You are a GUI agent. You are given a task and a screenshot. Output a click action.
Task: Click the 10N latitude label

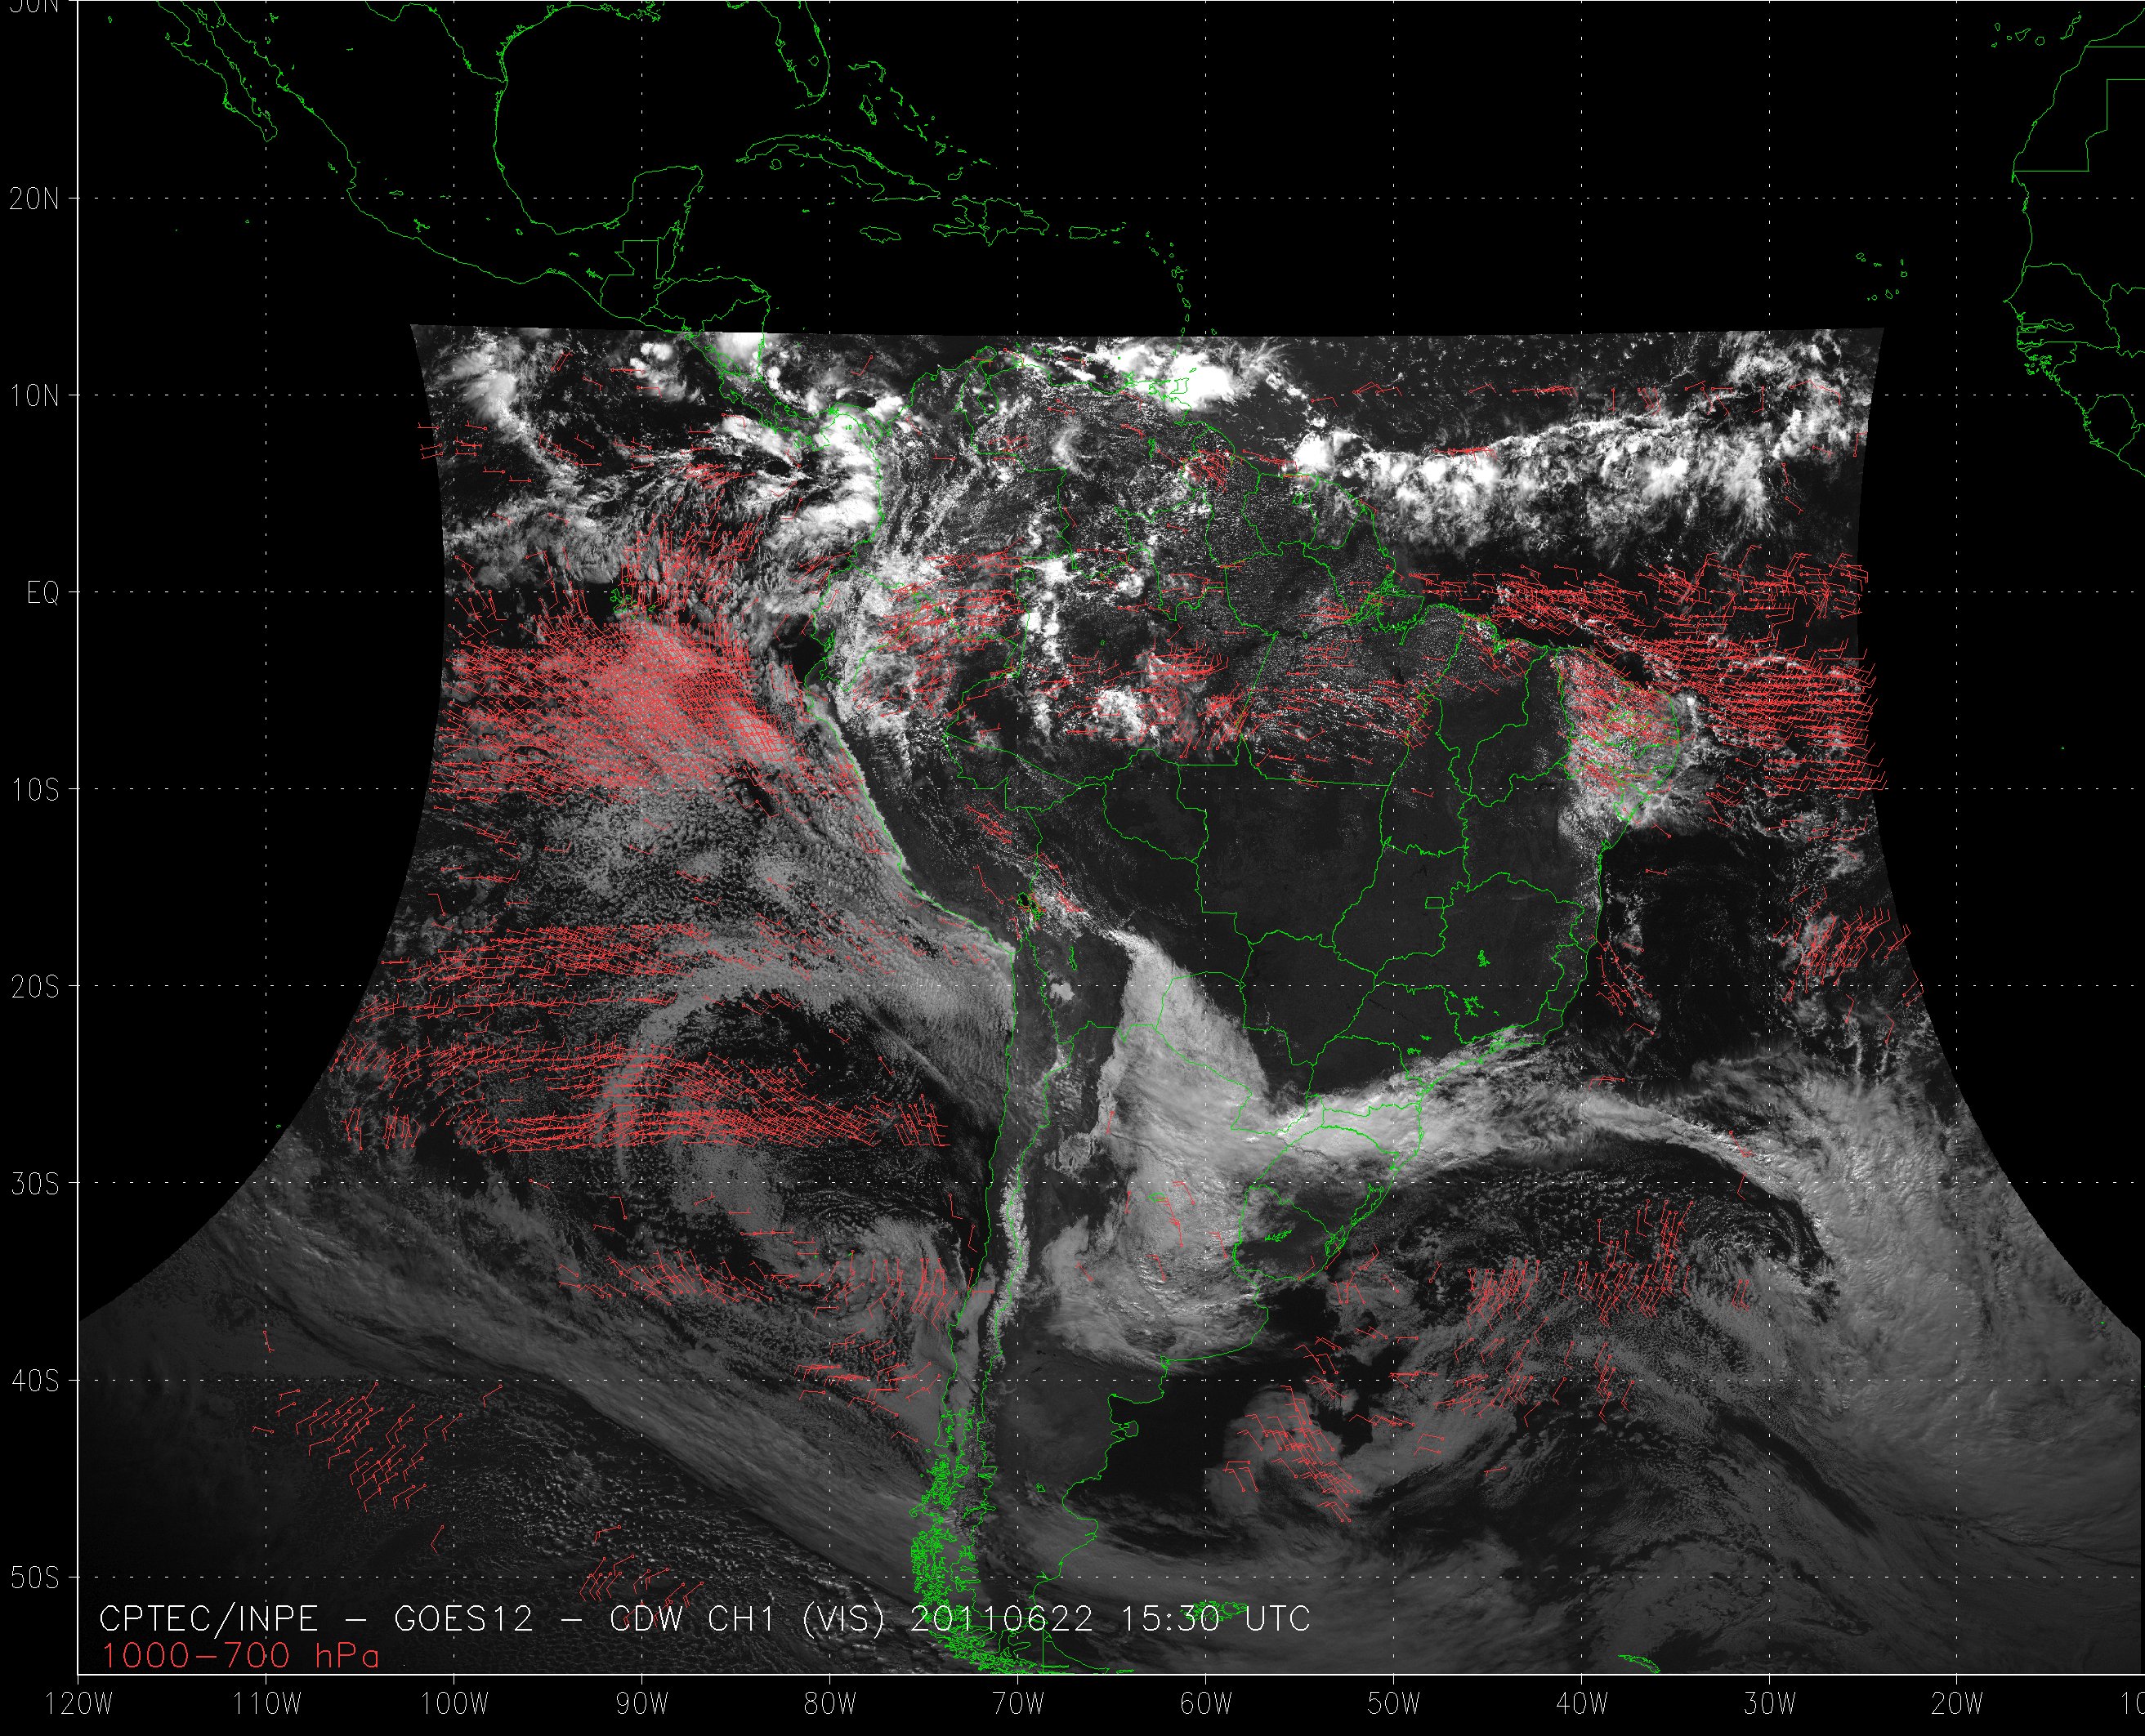click(x=35, y=396)
